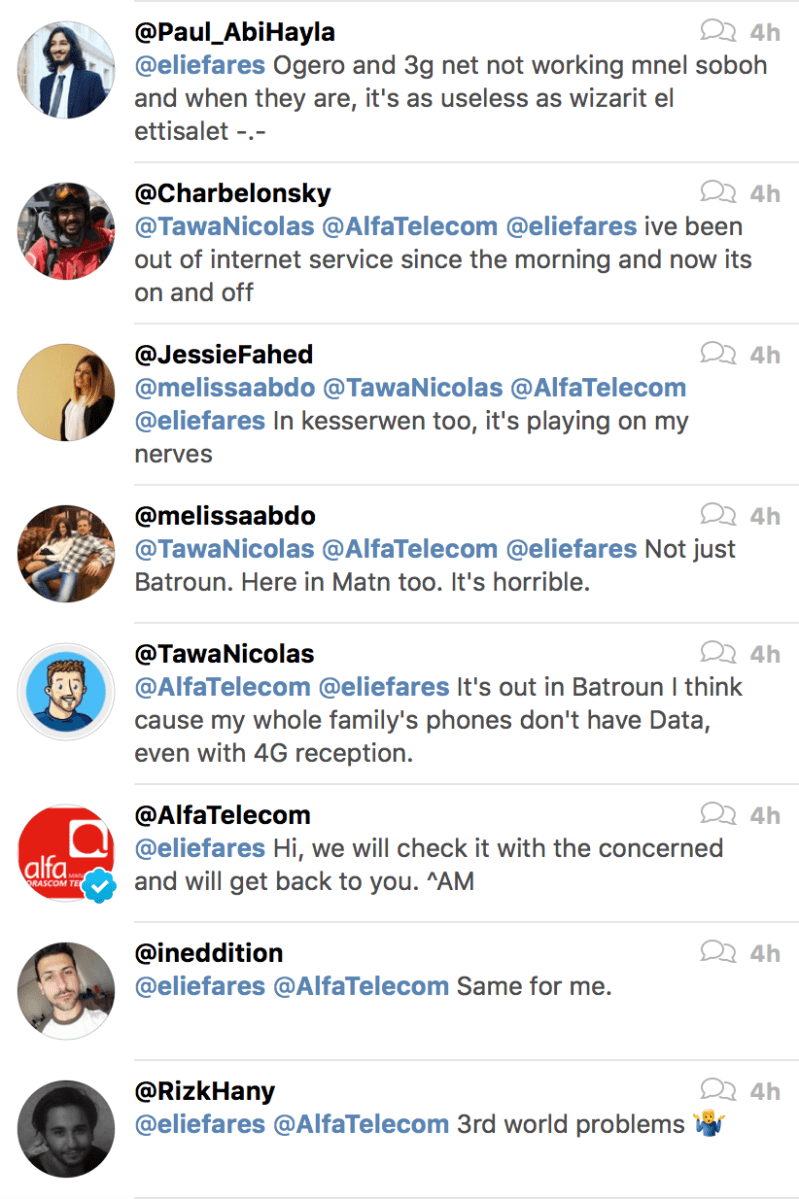The height and width of the screenshot is (1199, 799).
Task: Click the @AlfaTelecom mention in @ineddition's tweet
Action: click(360, 986)
